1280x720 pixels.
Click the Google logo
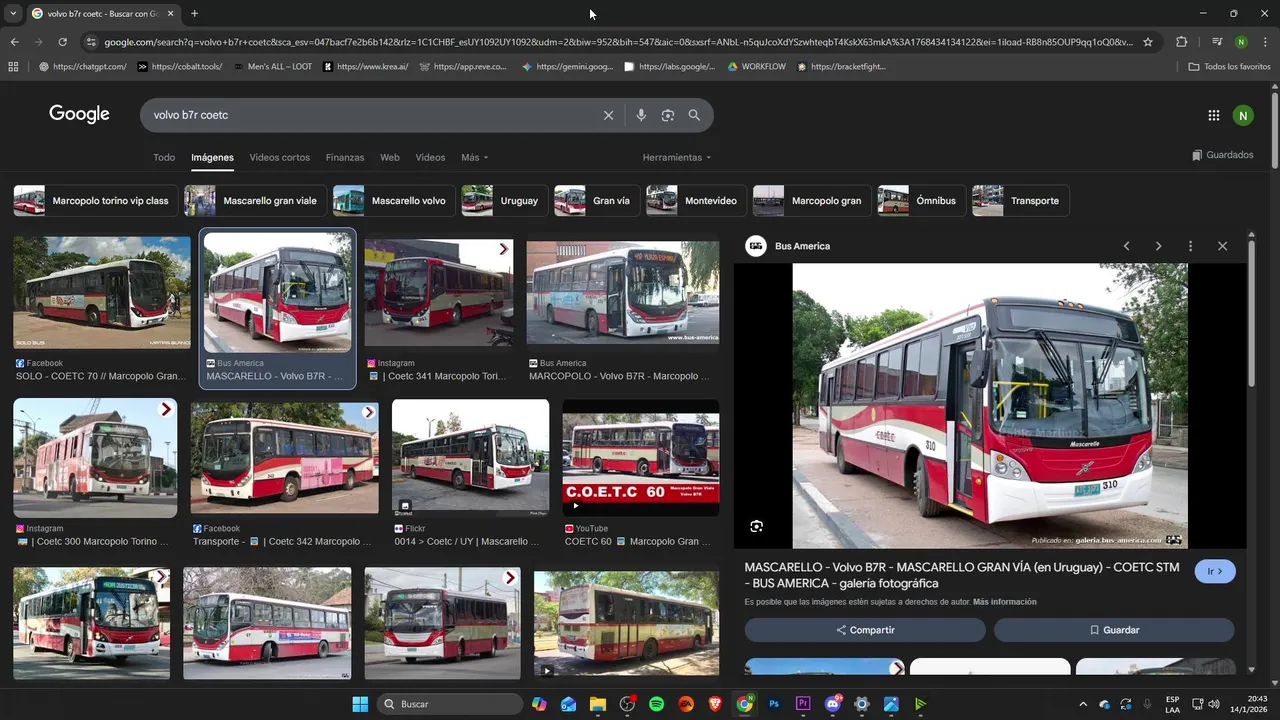coord(79,114)
